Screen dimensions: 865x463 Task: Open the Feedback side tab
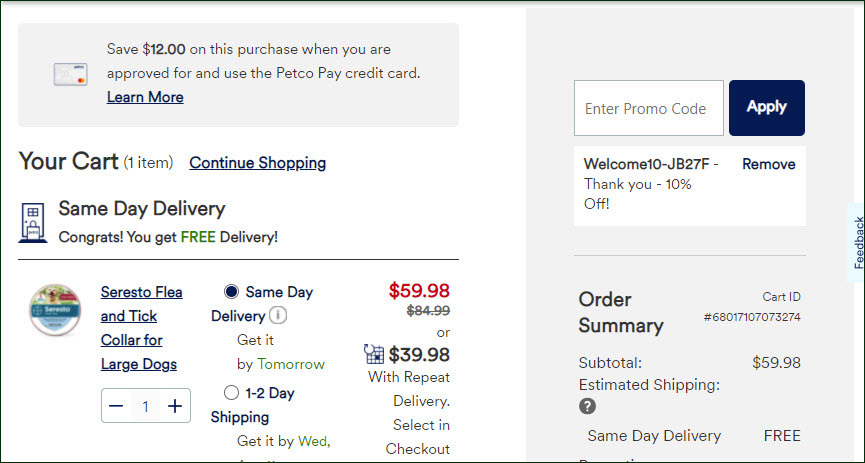tap(858, 243)
